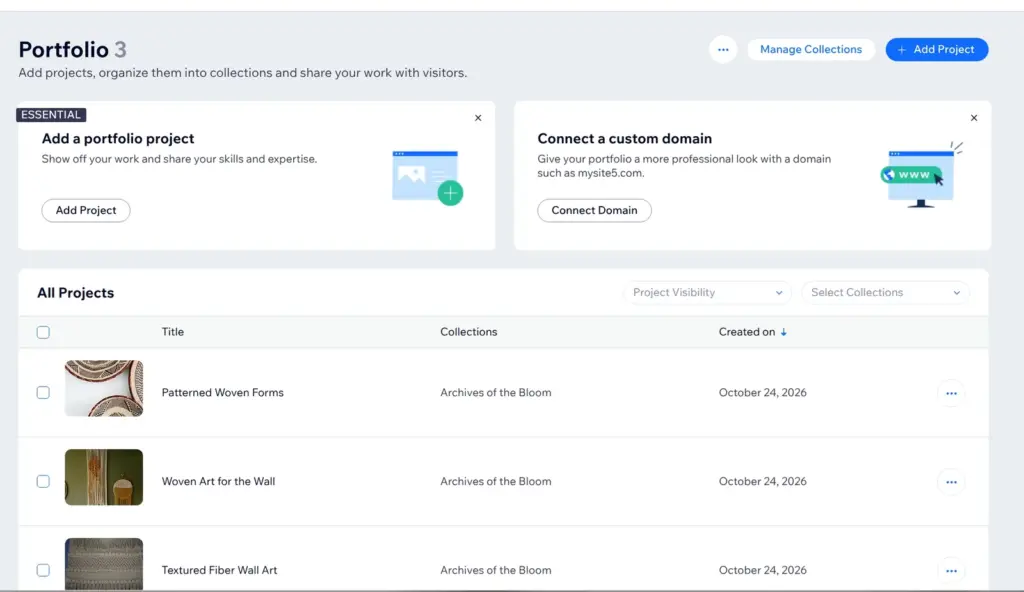Viewport: 1024px width, 592px height.
Task: Check the Woven Art for the Wall checkbox
Action: (43, 482)
